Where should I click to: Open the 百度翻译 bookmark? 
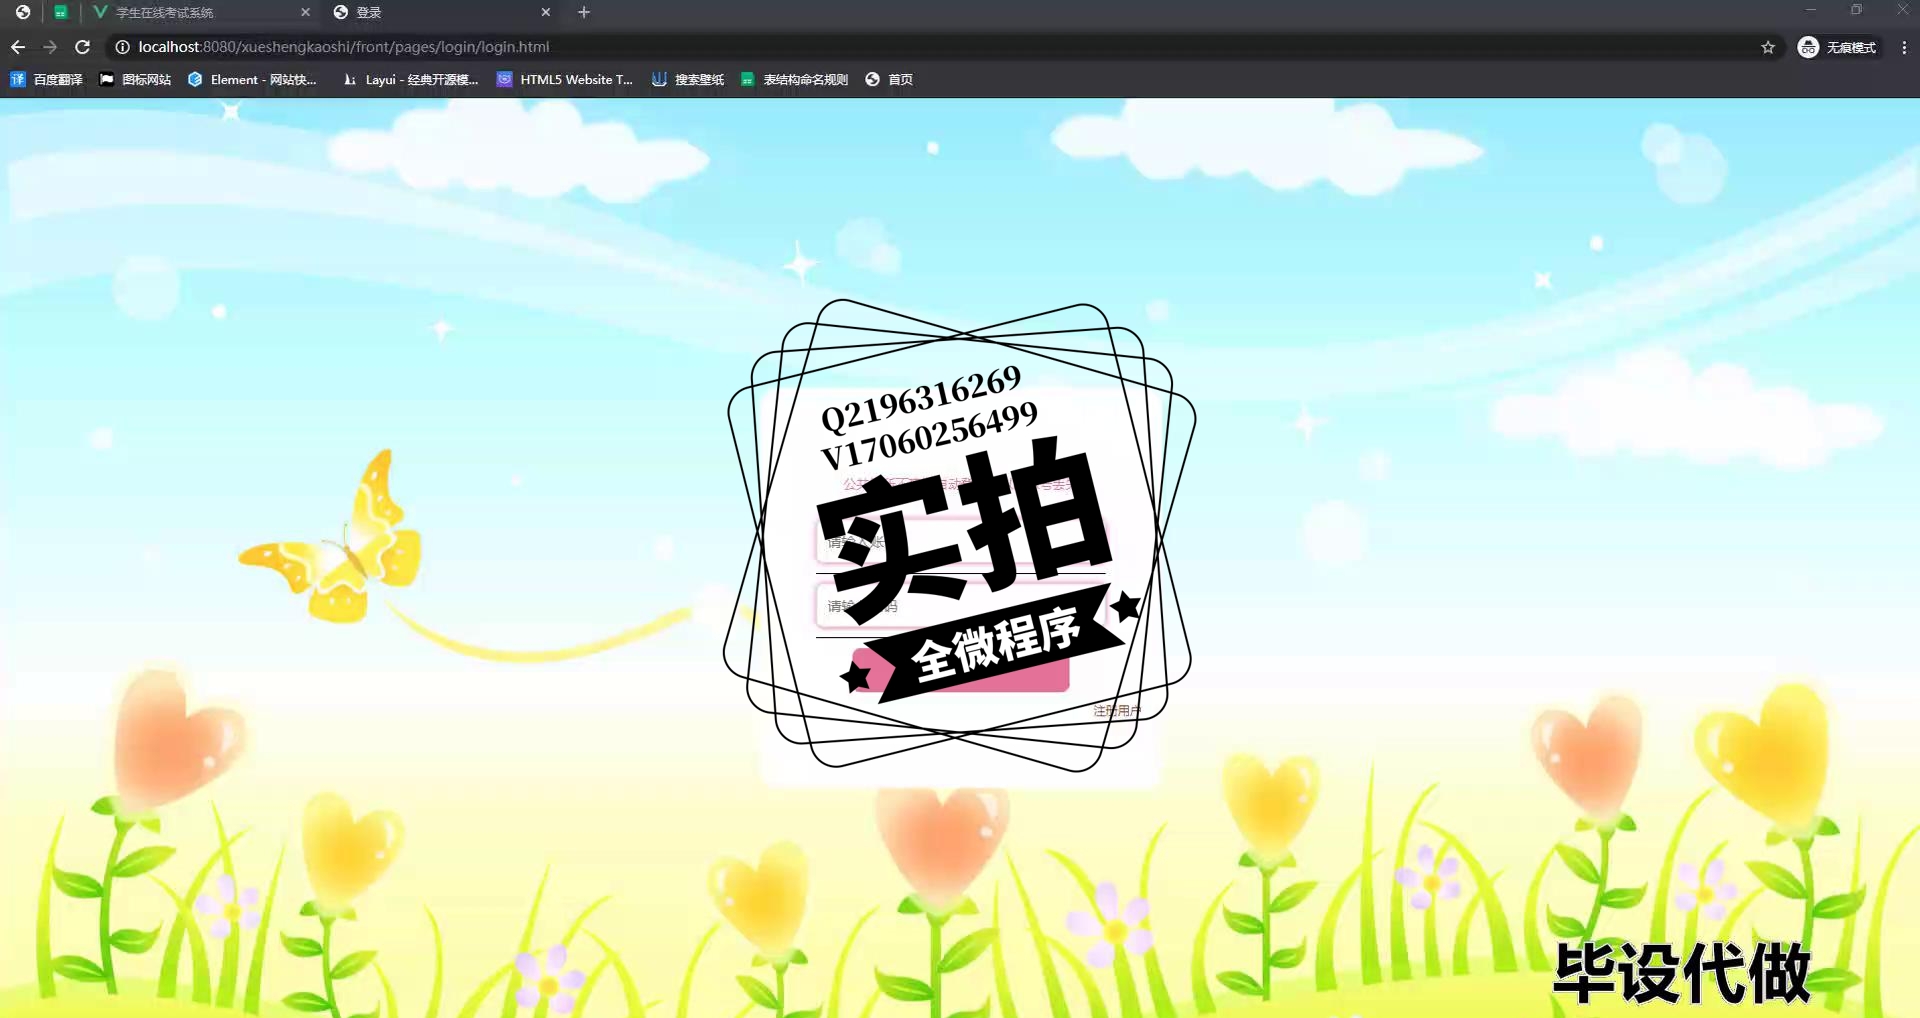(46, 79)
